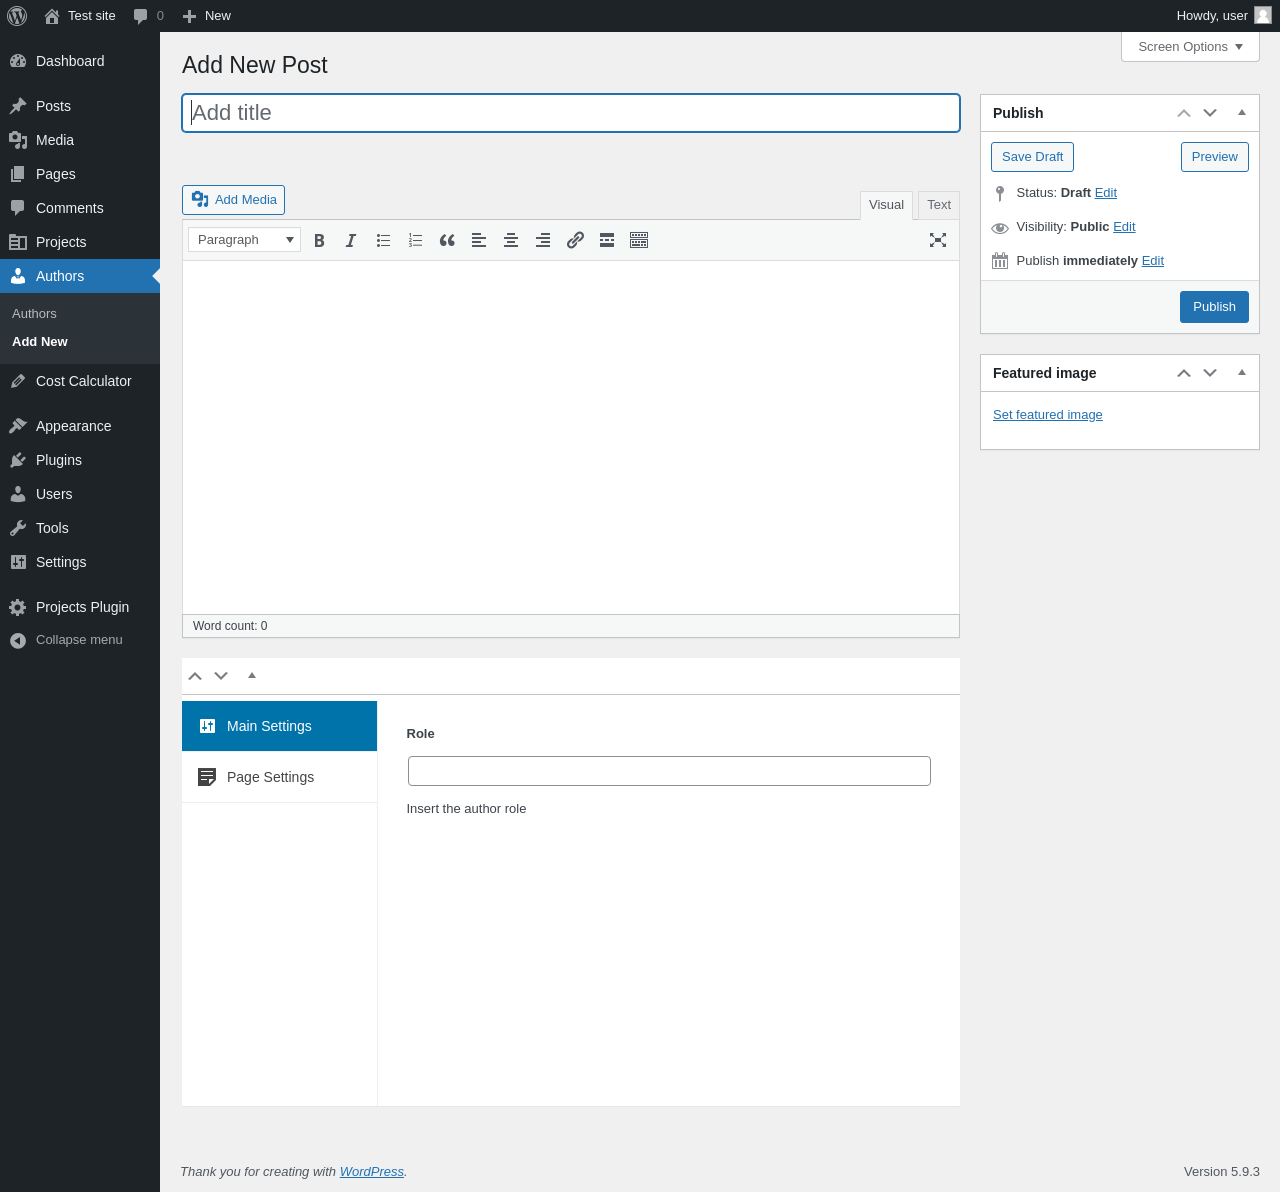1280x1192 pixels.
Task: Insert a numbered list
Action: point(415,240)
